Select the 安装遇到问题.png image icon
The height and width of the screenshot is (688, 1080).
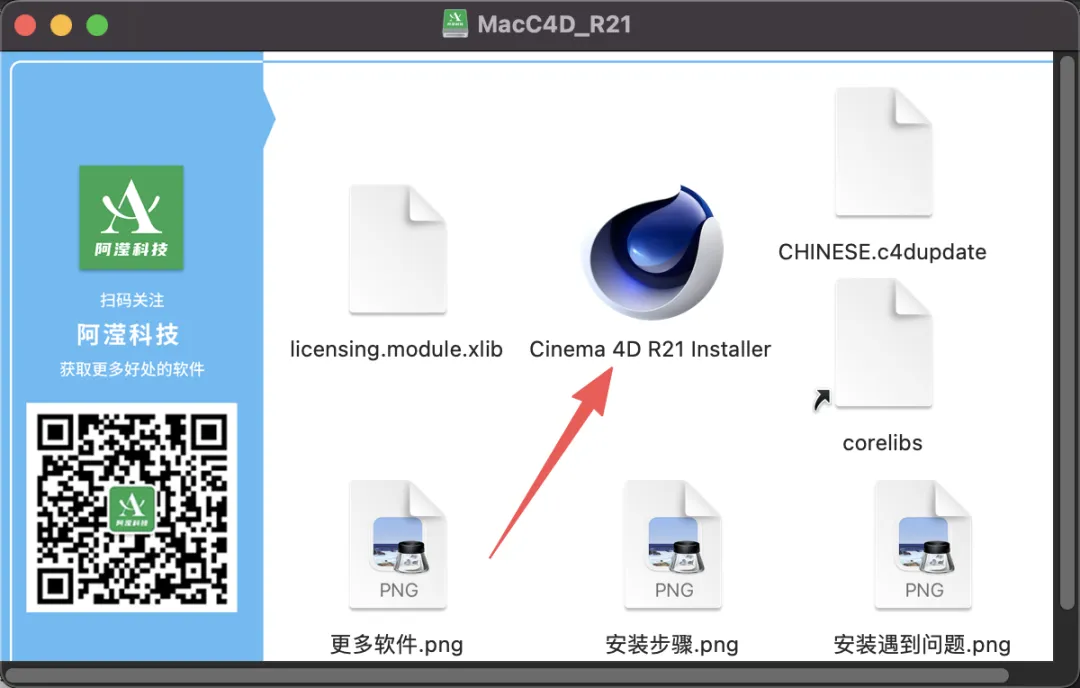923,545
